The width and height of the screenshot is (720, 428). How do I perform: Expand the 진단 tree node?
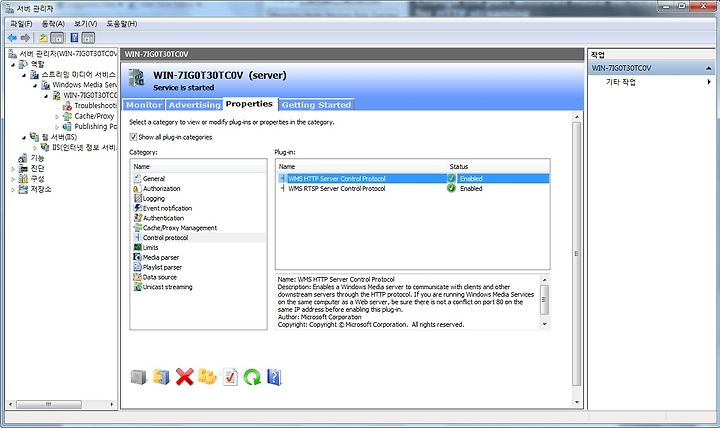pyautogui.click(x=13, y=169)
